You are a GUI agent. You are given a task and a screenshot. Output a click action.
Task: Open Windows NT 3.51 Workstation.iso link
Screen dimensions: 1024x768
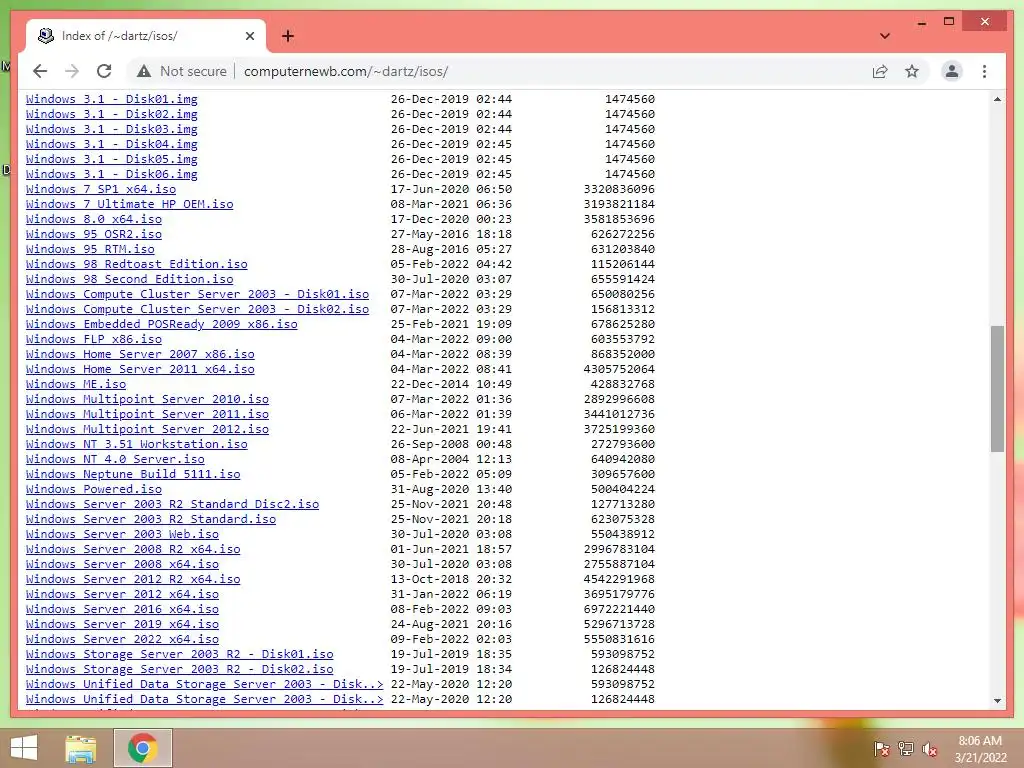click(136, 445)
